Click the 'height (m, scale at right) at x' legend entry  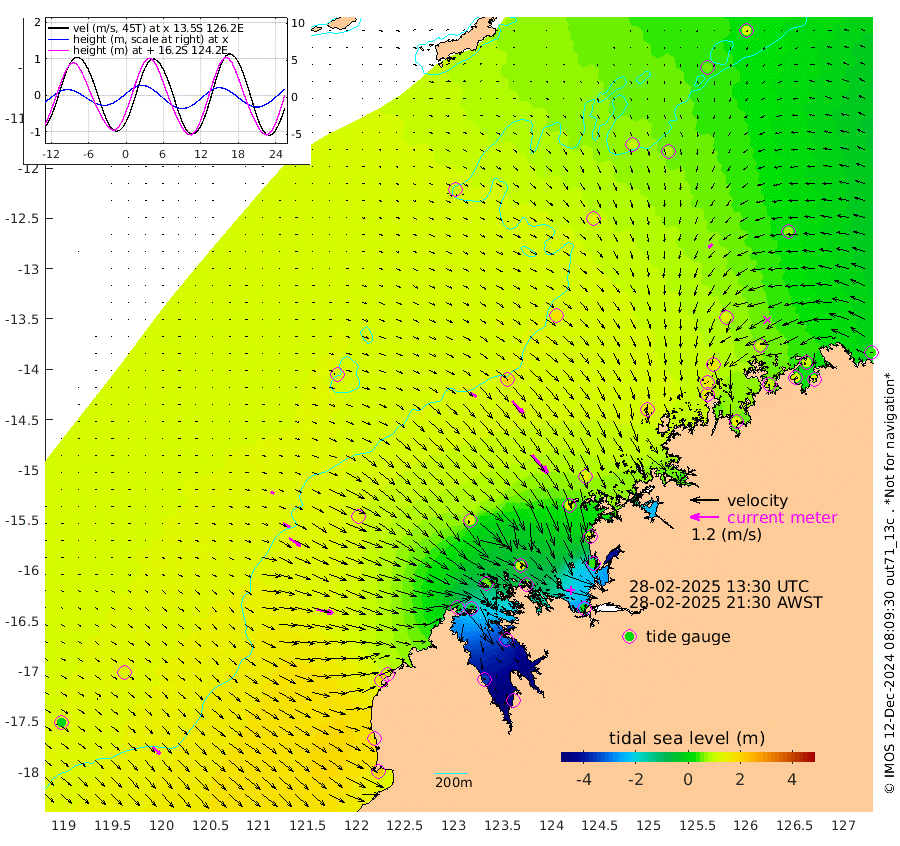coord(150,39)
